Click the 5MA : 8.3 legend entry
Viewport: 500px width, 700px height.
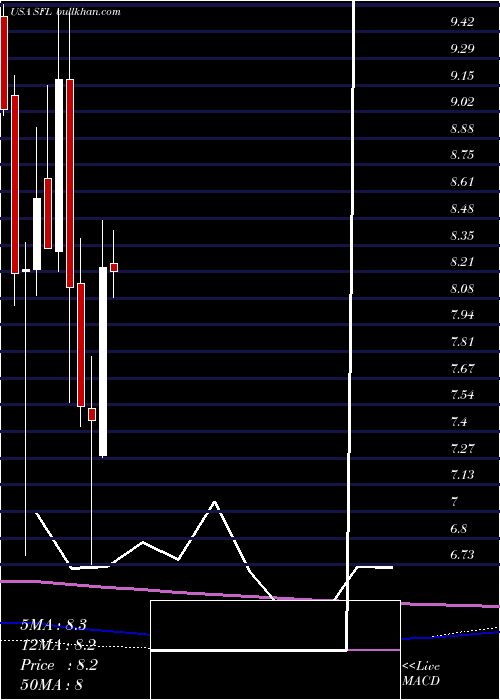pyautogui.click(x=54, y=625)
